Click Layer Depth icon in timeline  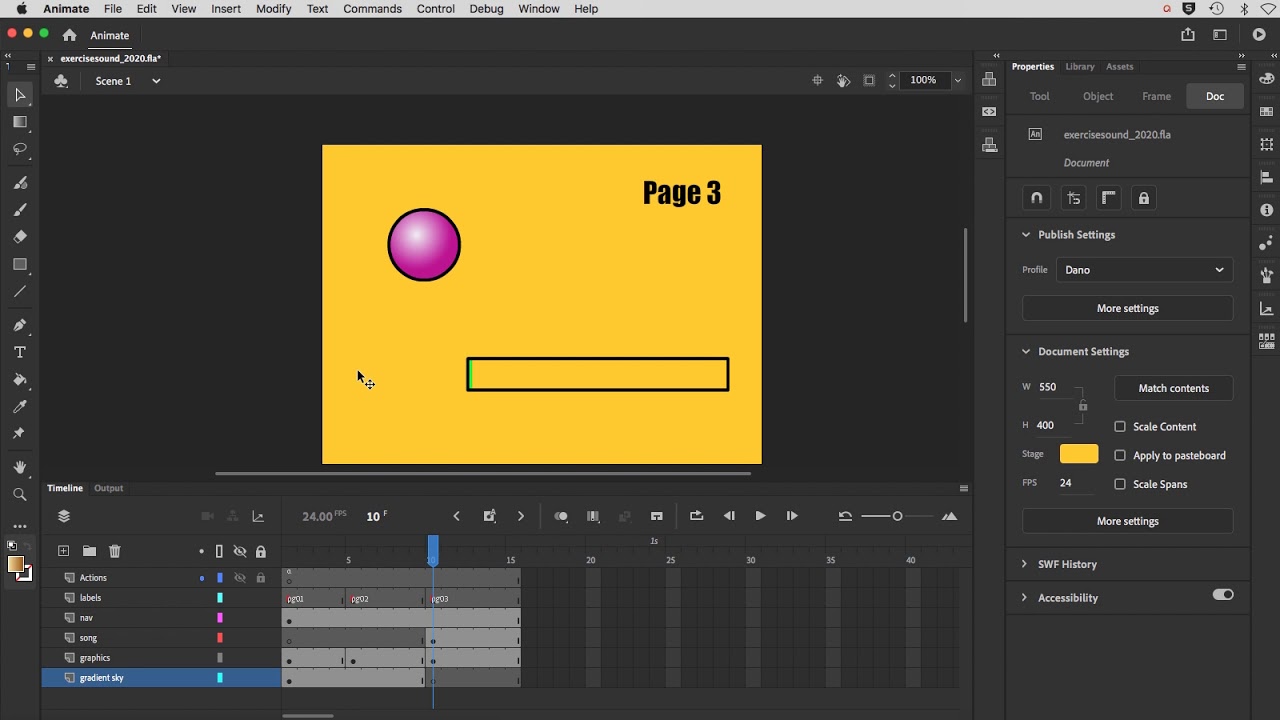click(258, 516)
